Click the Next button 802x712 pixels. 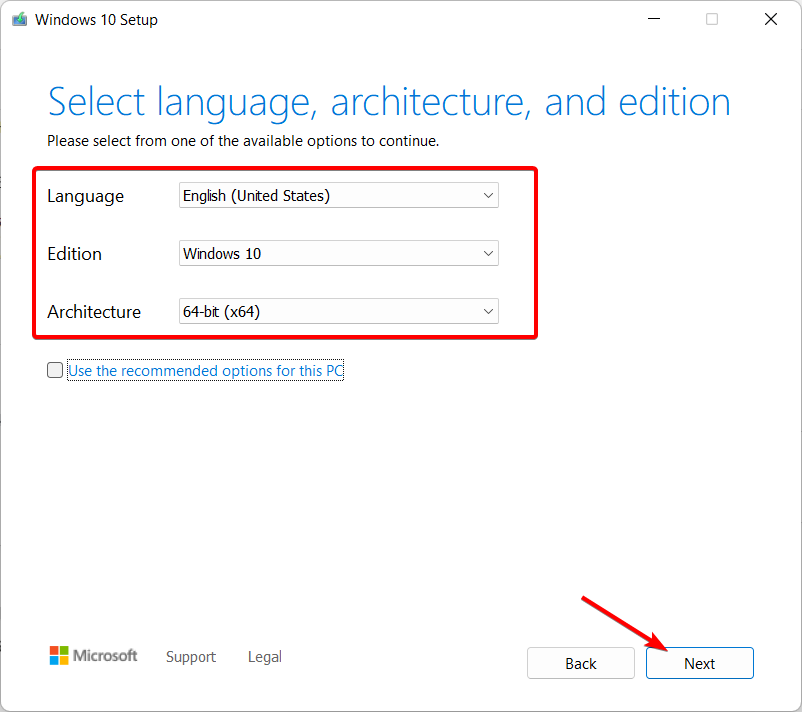pyautogui.click(x=700, y=663)
